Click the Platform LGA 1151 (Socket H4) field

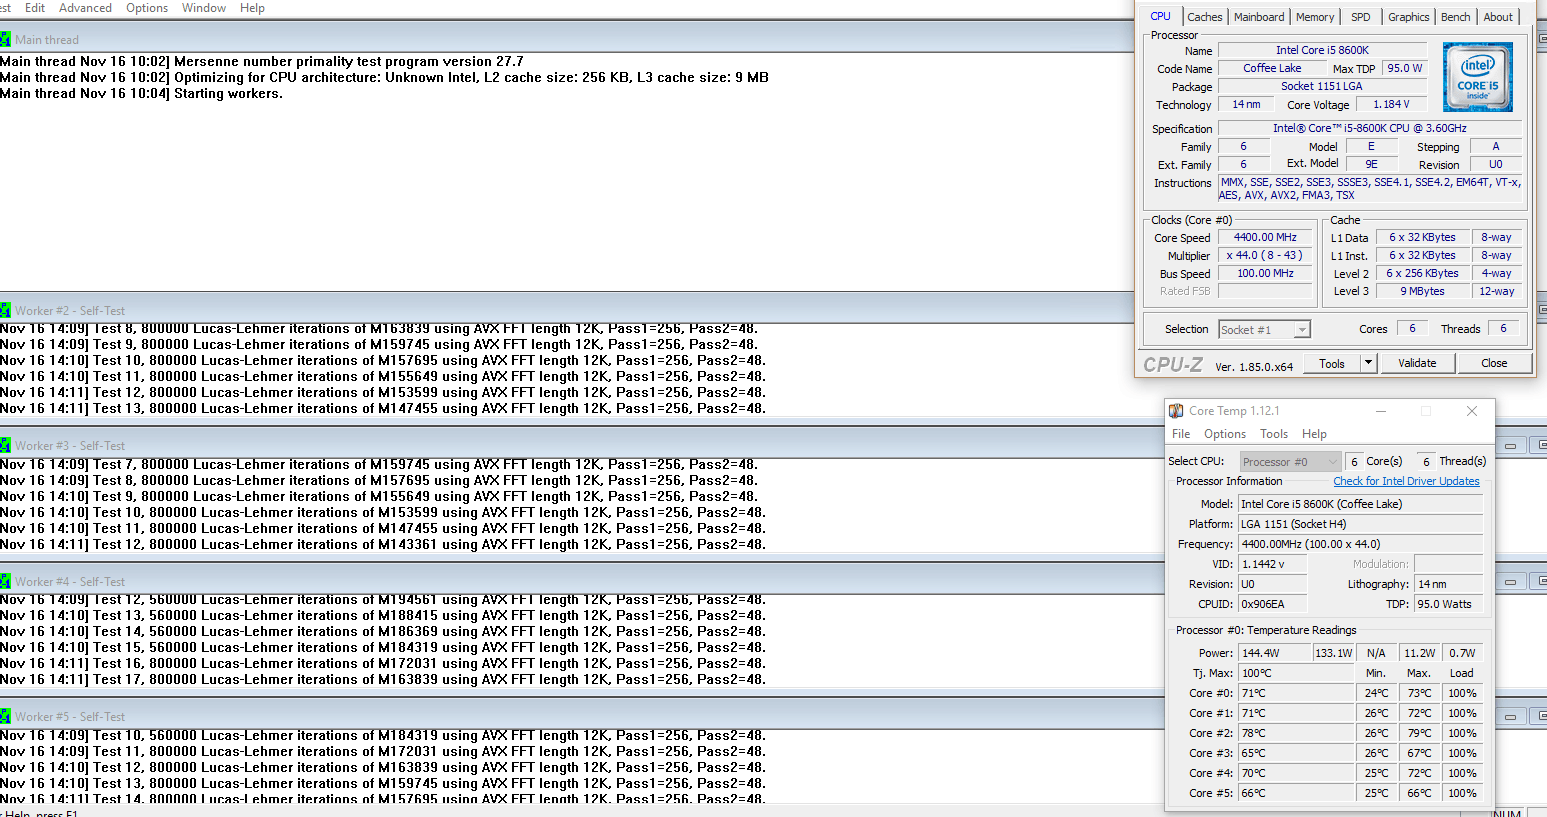click(1360, 524)
